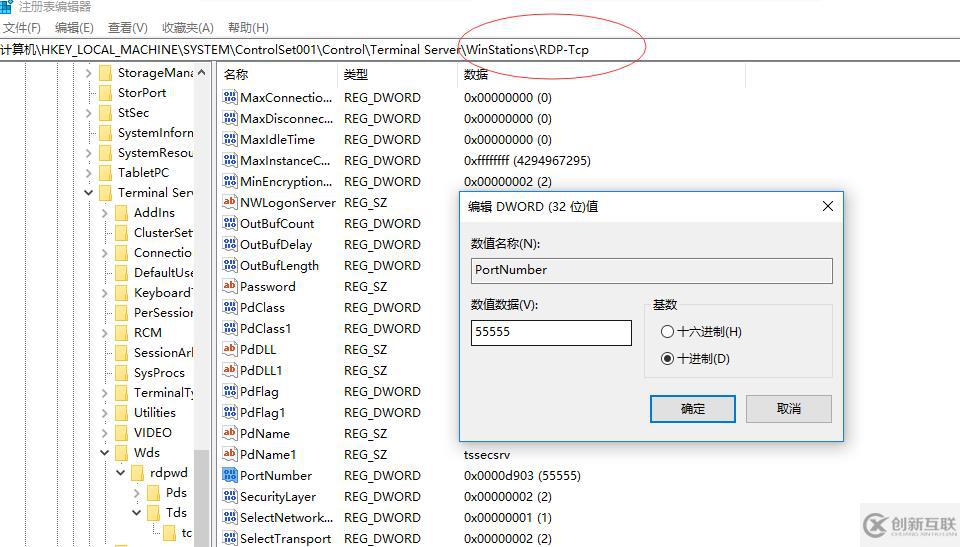Confirm the dialog with 确定 button
The image size is (960, 547).
click(x=692, y=409)
